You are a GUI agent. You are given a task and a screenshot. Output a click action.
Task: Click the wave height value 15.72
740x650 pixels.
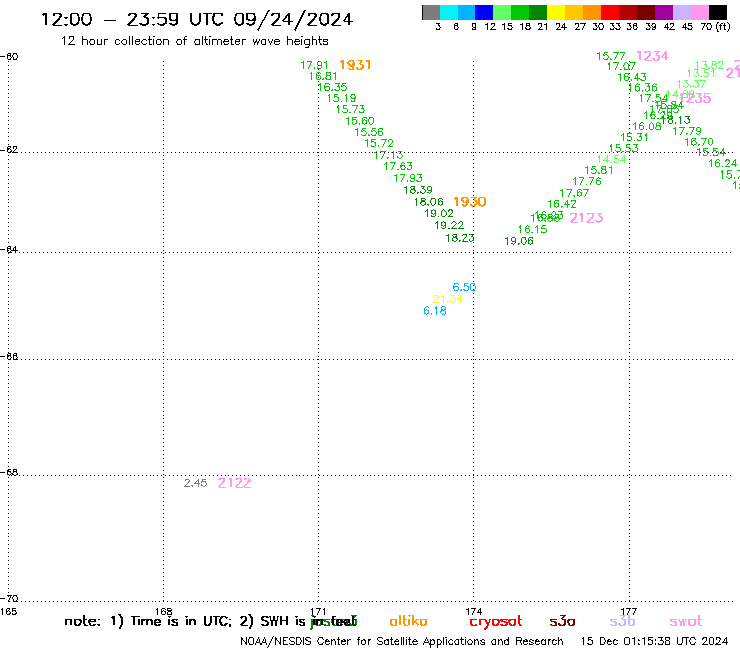[379, 144]
